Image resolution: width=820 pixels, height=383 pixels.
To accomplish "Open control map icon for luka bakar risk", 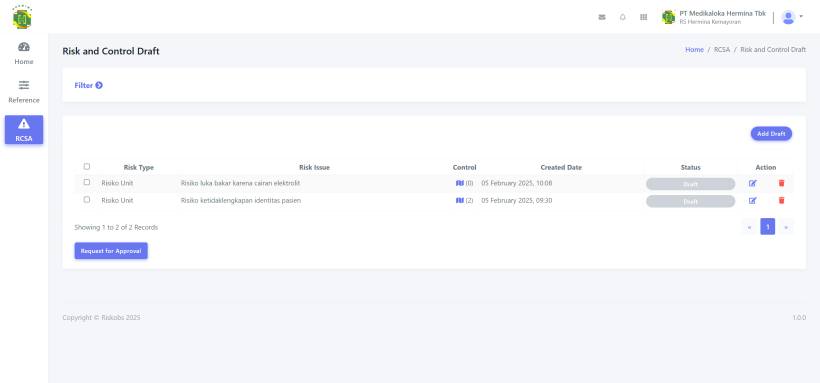I will (460, 183).
